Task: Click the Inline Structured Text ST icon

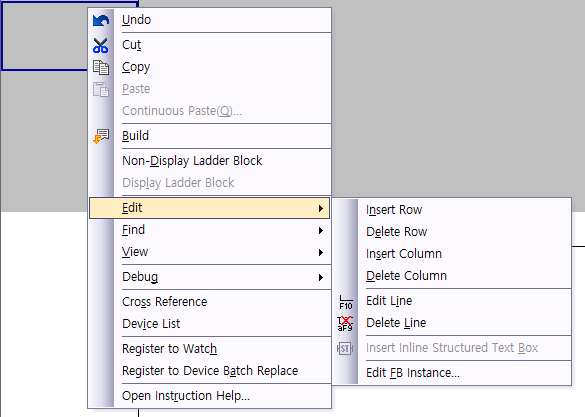Action: tap(345, 348)
